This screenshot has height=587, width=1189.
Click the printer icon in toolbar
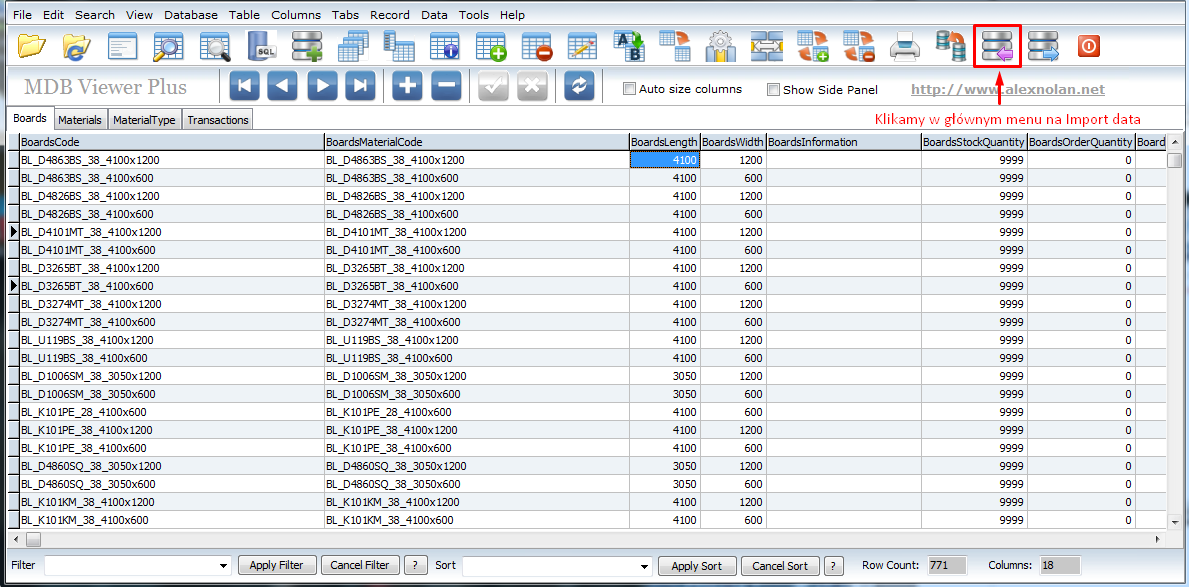point(905,46)
